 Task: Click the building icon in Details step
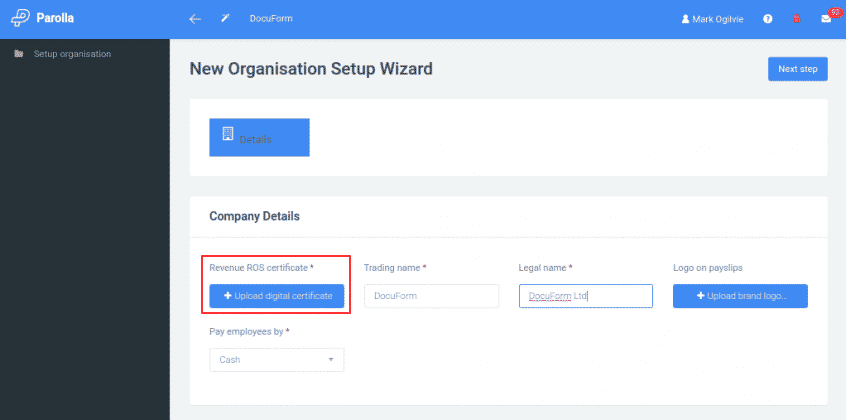[x=227, y=134]
